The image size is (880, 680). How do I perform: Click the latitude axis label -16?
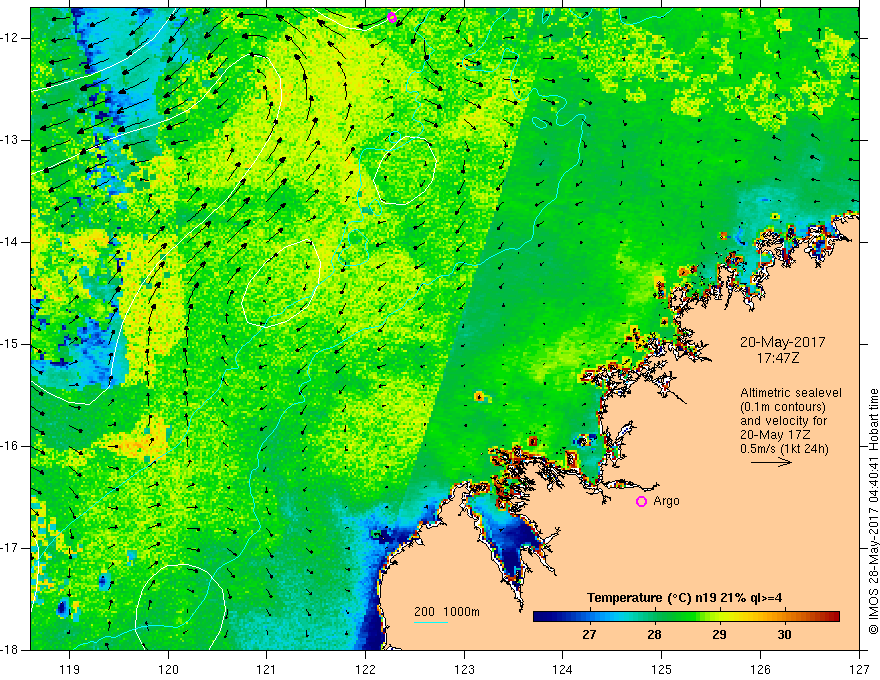point(10,446)
